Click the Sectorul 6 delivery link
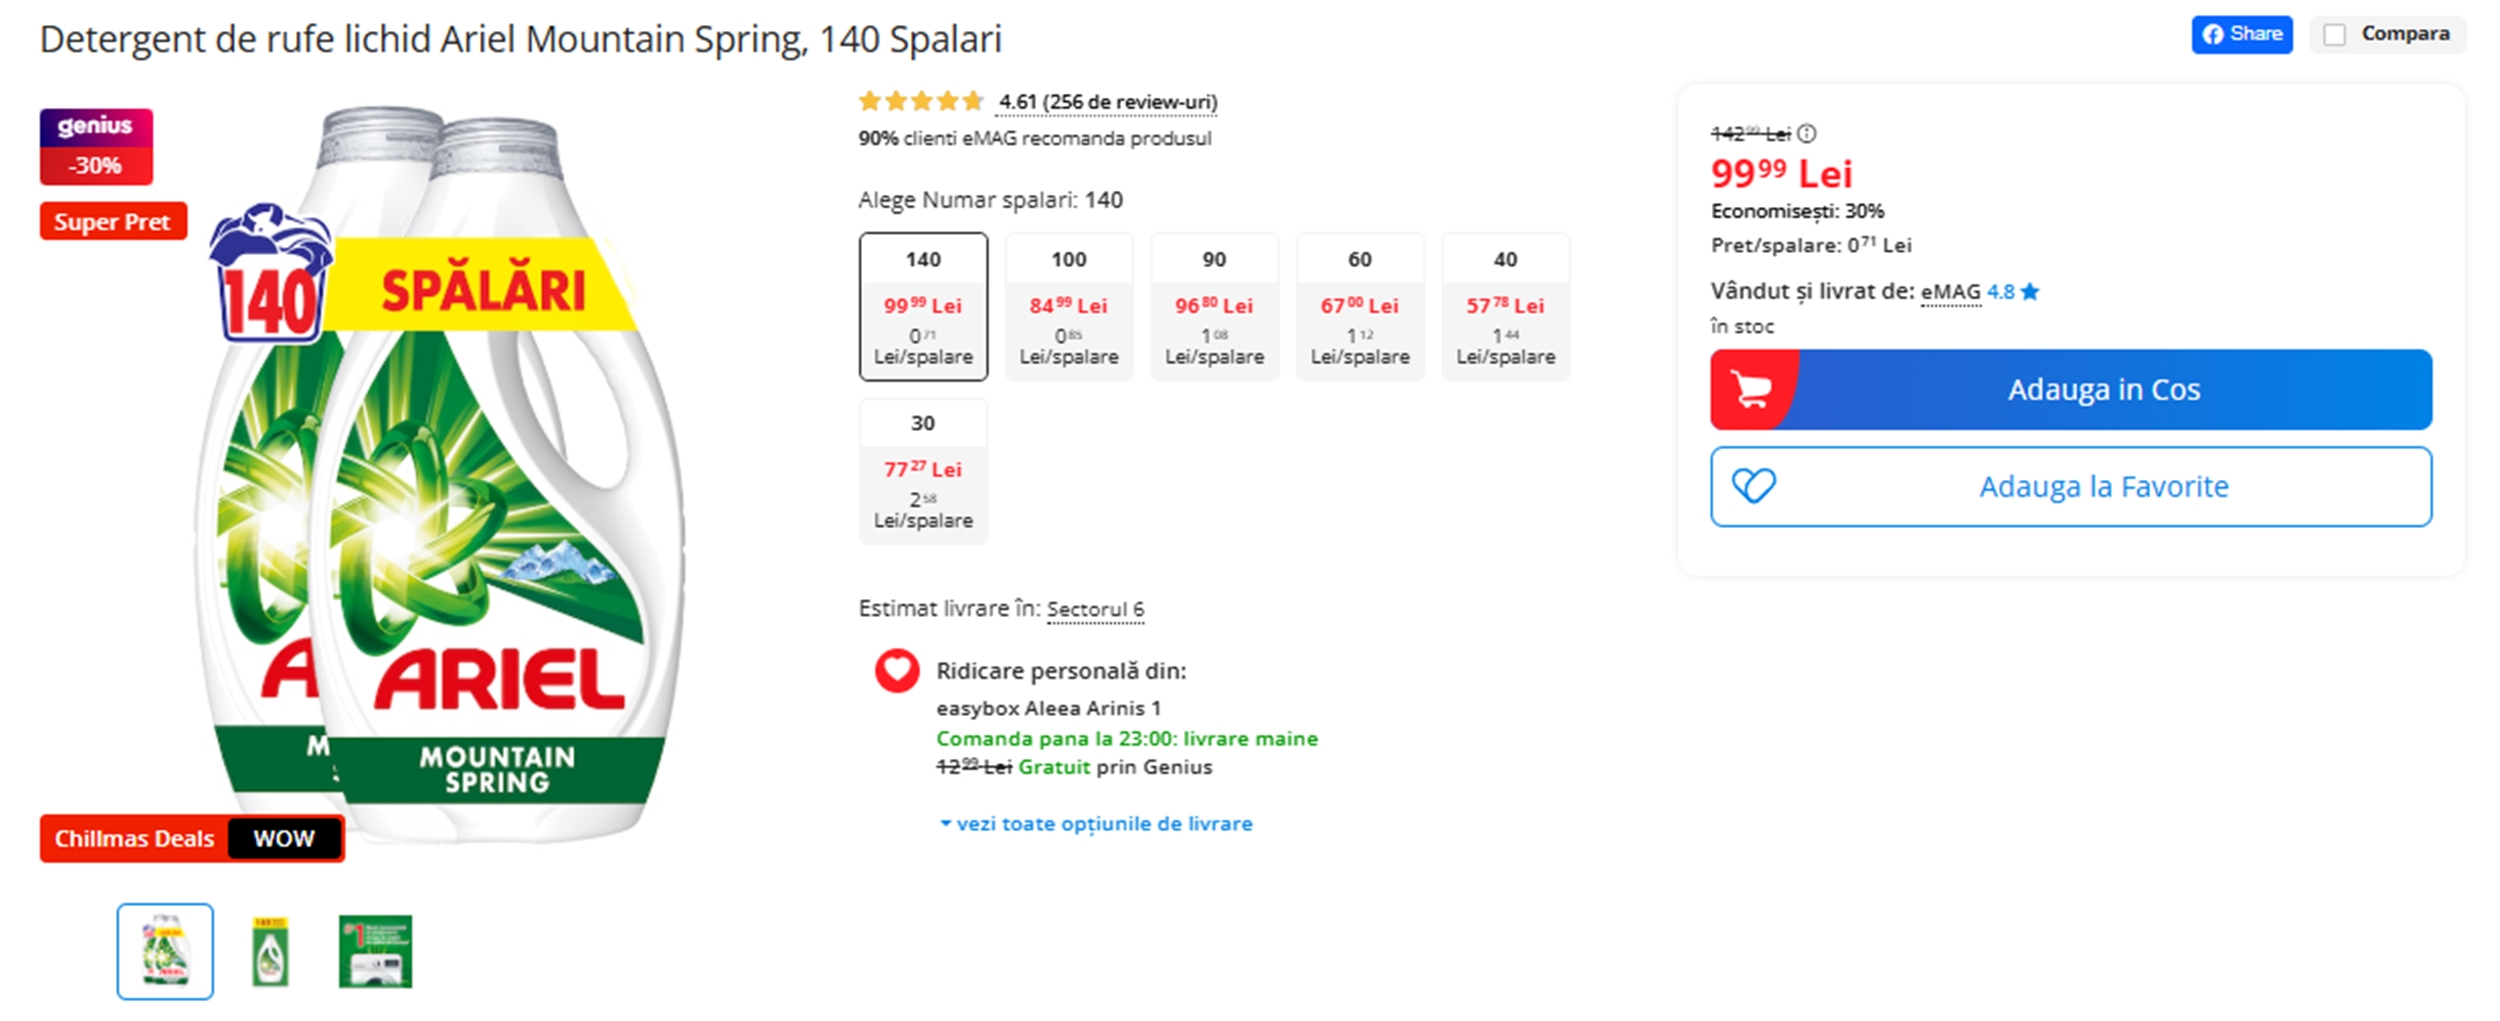2500x1021 pixels. pos(1095,609)
